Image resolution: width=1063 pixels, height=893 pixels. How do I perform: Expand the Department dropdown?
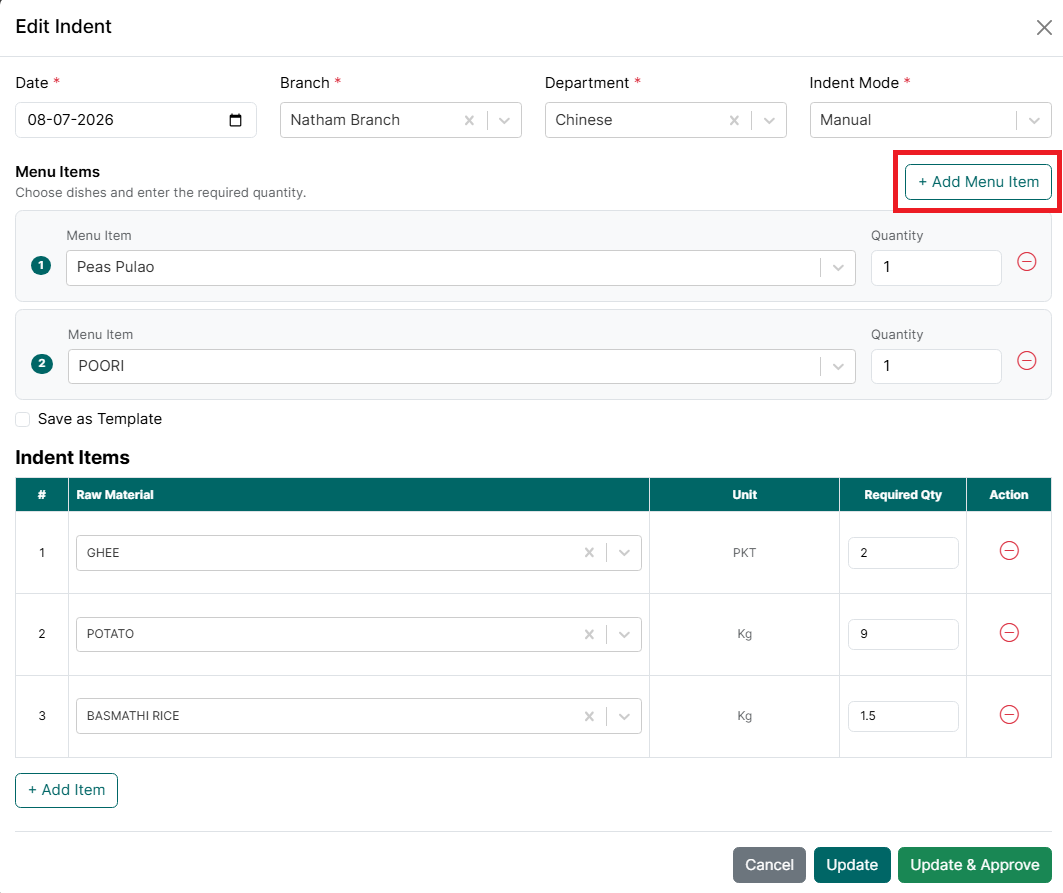tap(769, 120)
